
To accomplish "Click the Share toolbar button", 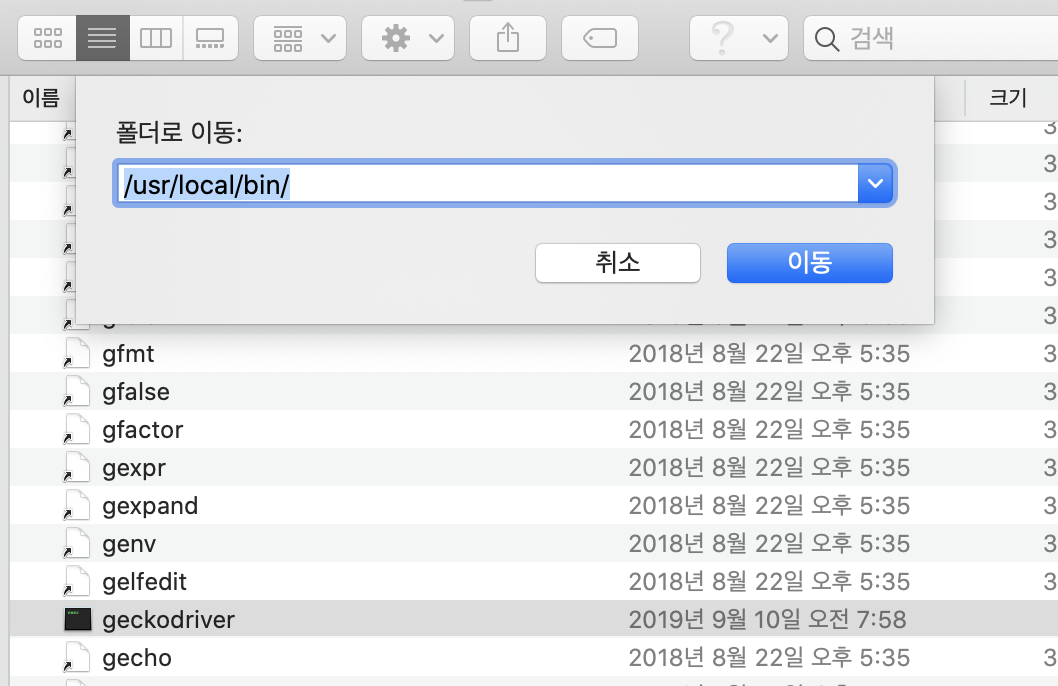I will coord(507,38).
